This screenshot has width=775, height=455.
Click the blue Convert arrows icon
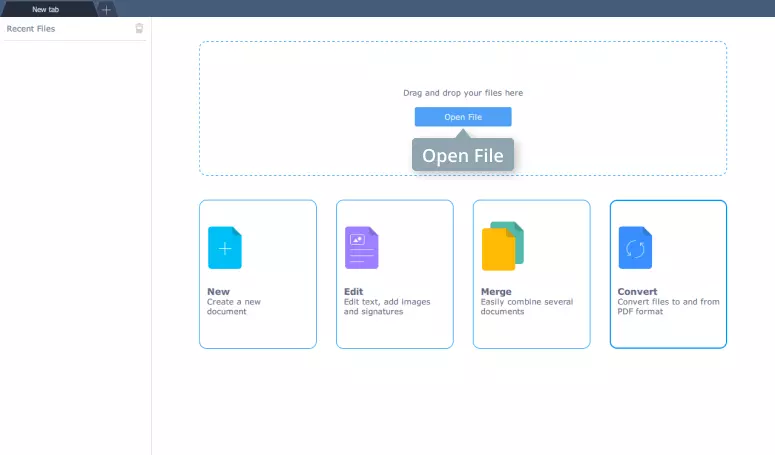pyautogui.click(x=635, y=247)
